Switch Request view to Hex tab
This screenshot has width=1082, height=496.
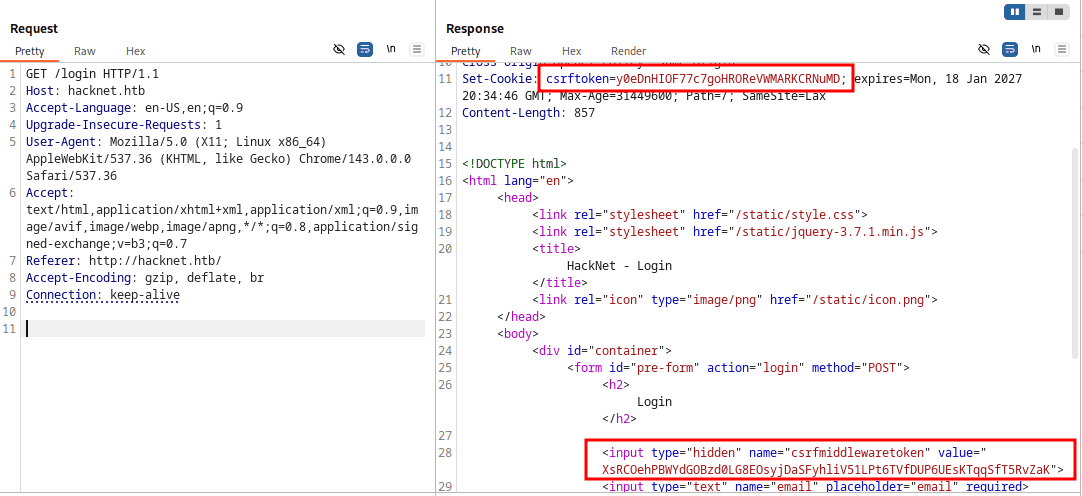pos(135,51)
